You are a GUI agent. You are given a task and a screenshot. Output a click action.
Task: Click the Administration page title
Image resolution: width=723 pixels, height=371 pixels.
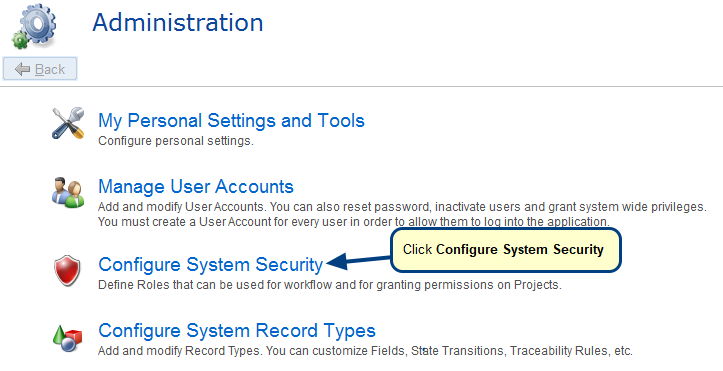click(x=178, y=23)
